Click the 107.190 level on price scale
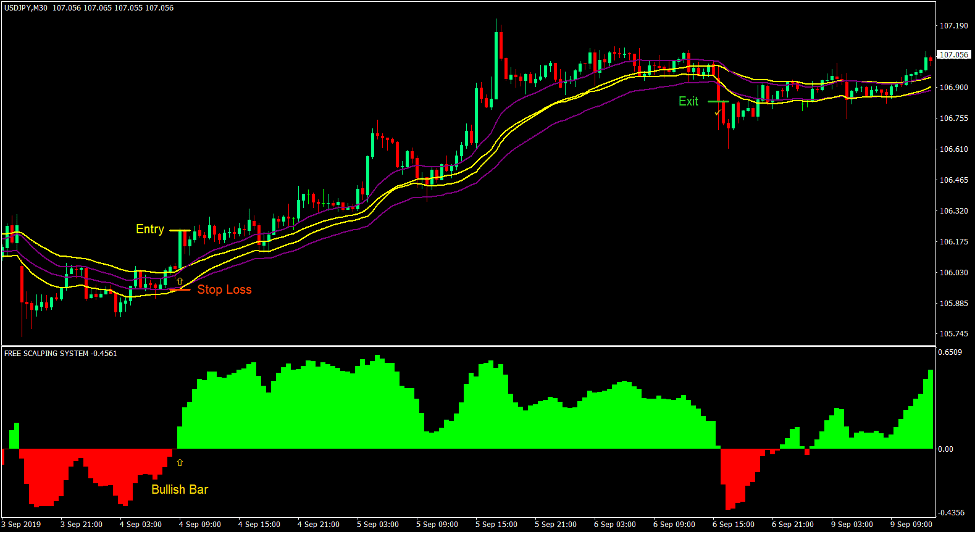This screenshot has width=977, height=533. click(x=953, y=26)
